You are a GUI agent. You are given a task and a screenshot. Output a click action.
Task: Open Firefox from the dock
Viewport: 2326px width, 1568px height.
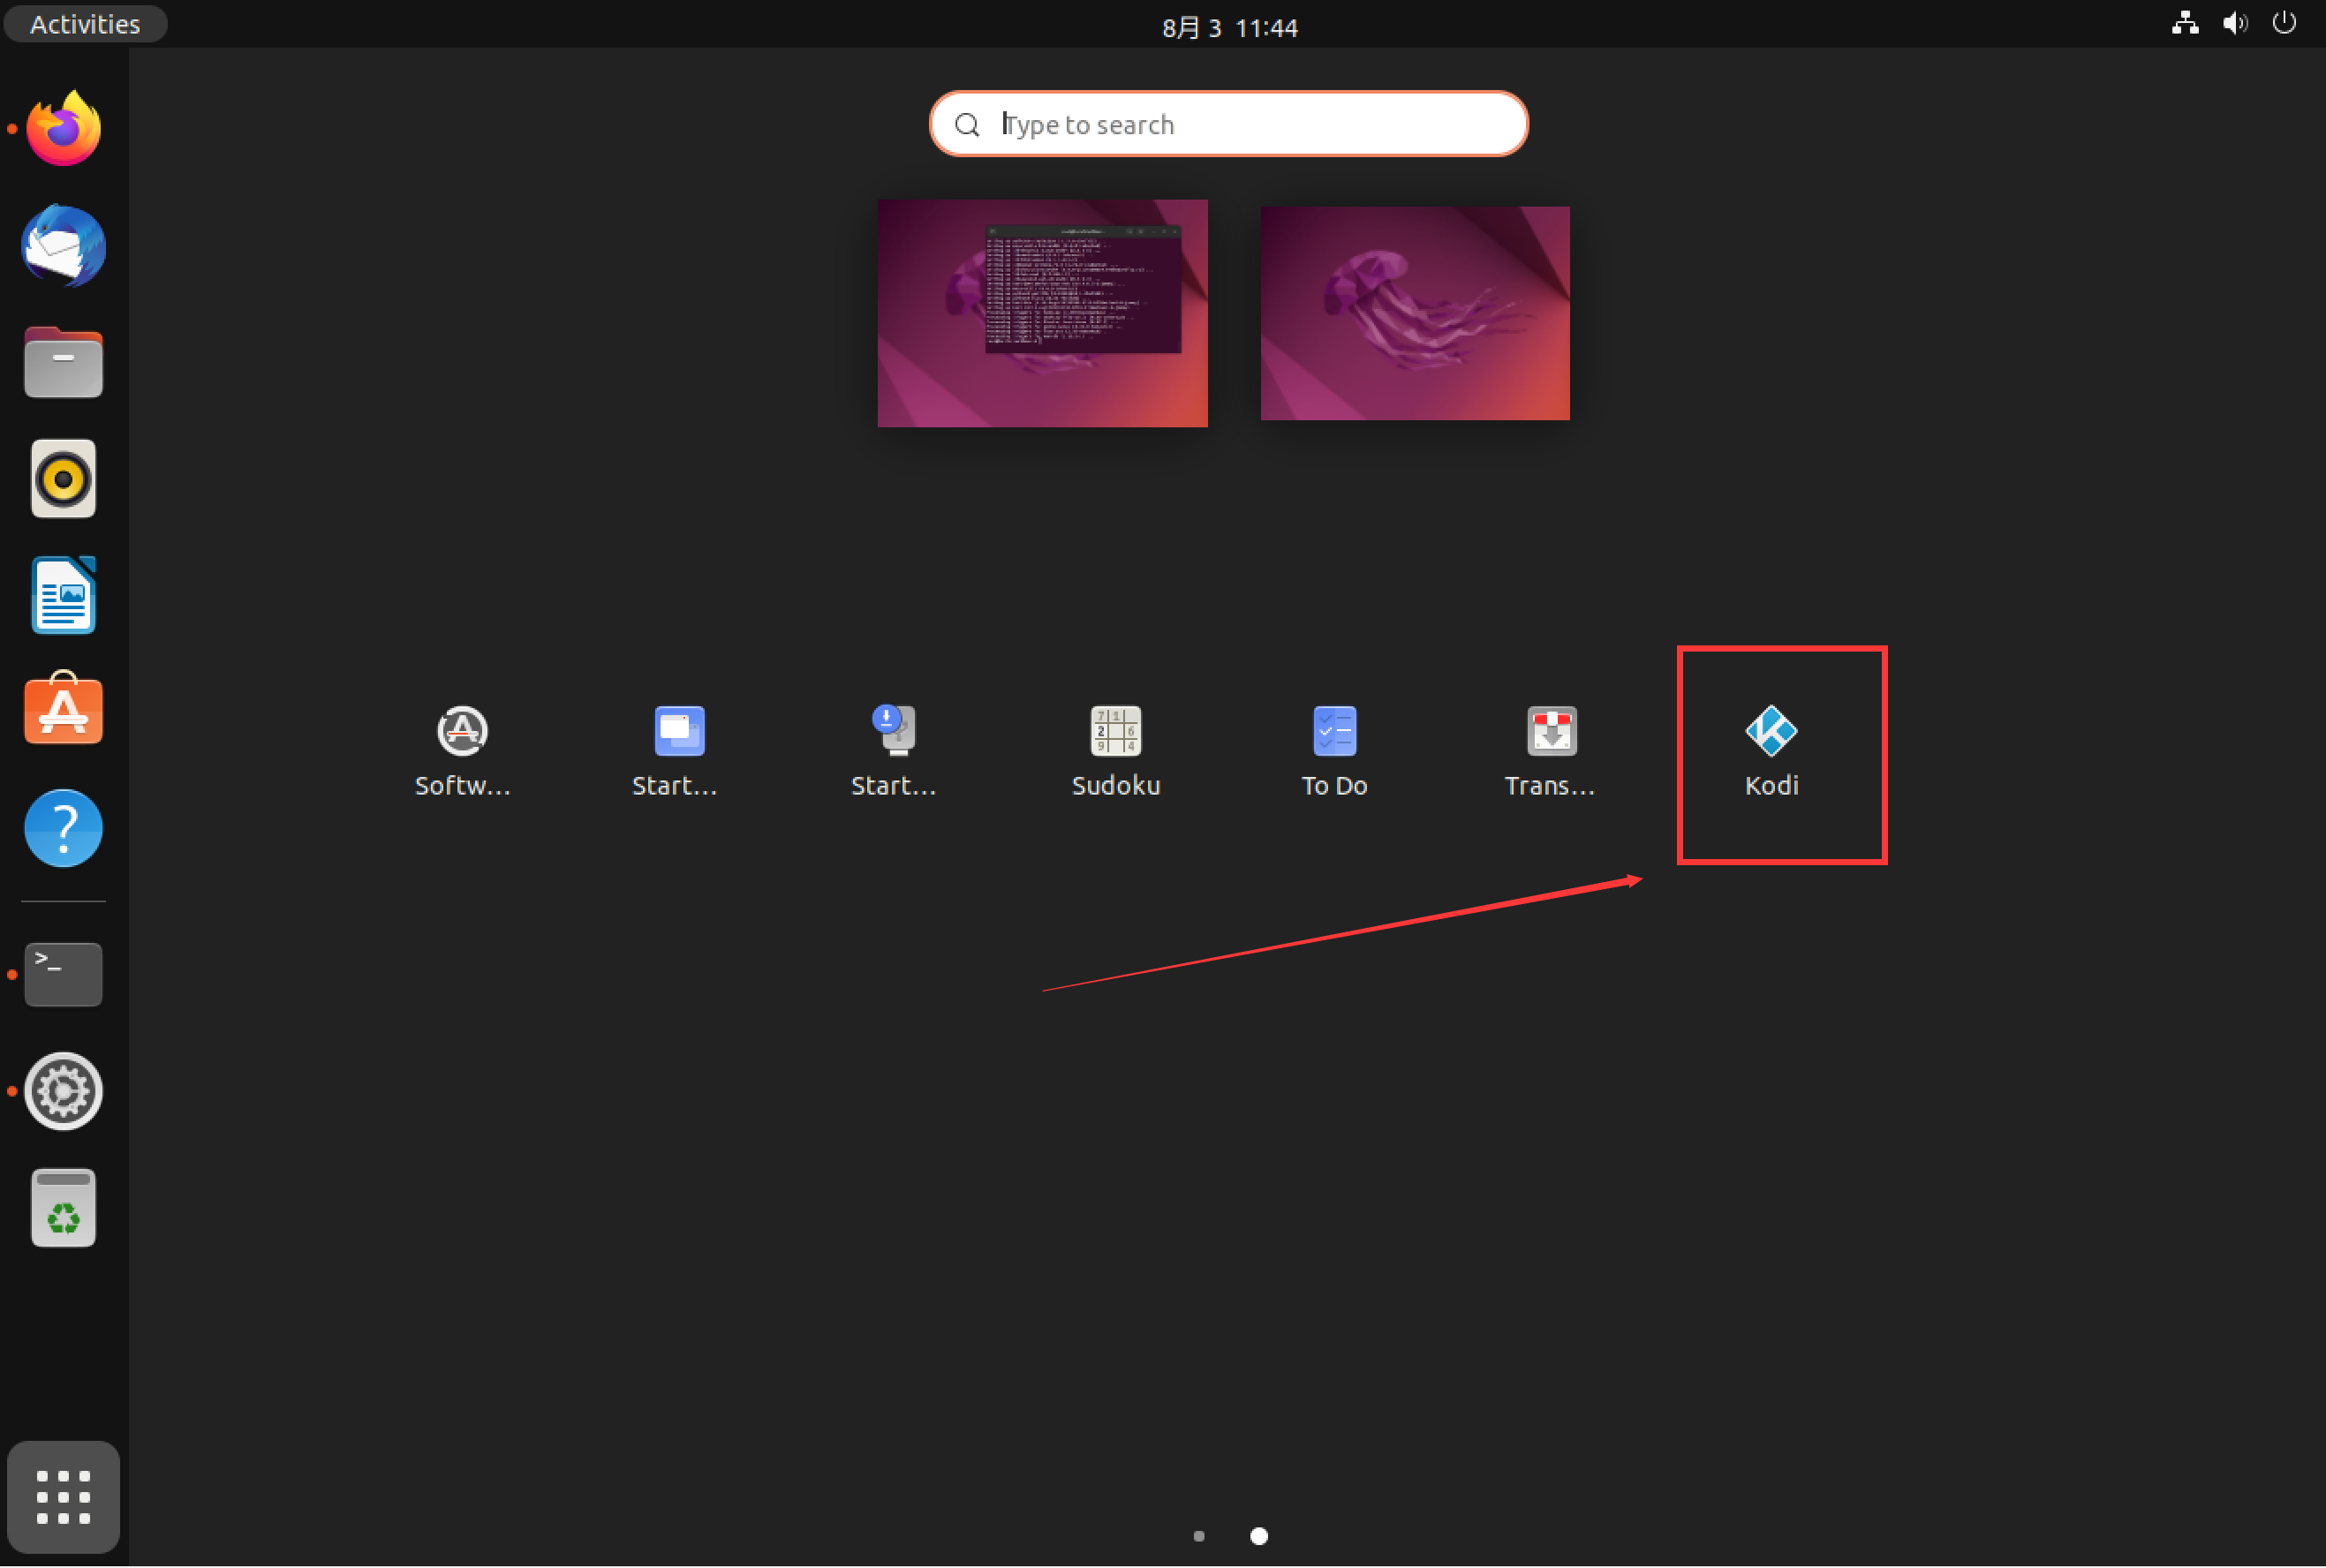pos(63,129)
